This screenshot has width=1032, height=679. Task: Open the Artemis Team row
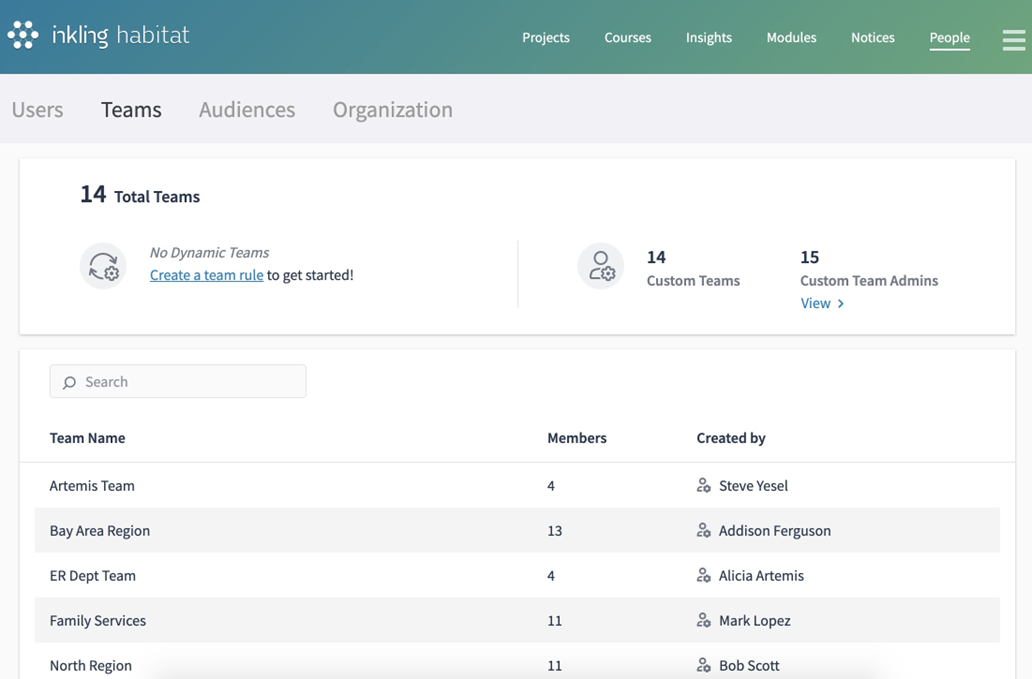(92, 486)
